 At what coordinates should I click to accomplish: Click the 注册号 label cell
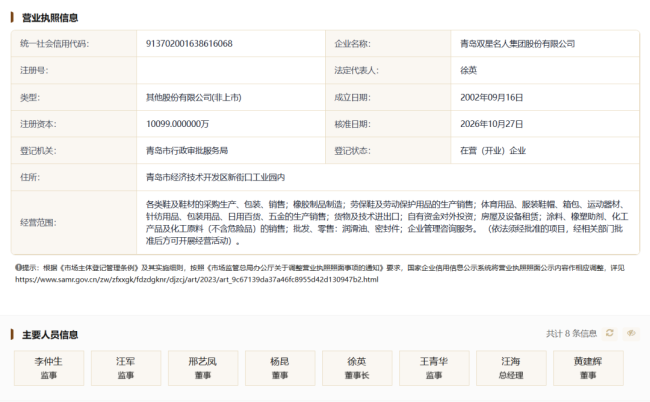[74, 70]
